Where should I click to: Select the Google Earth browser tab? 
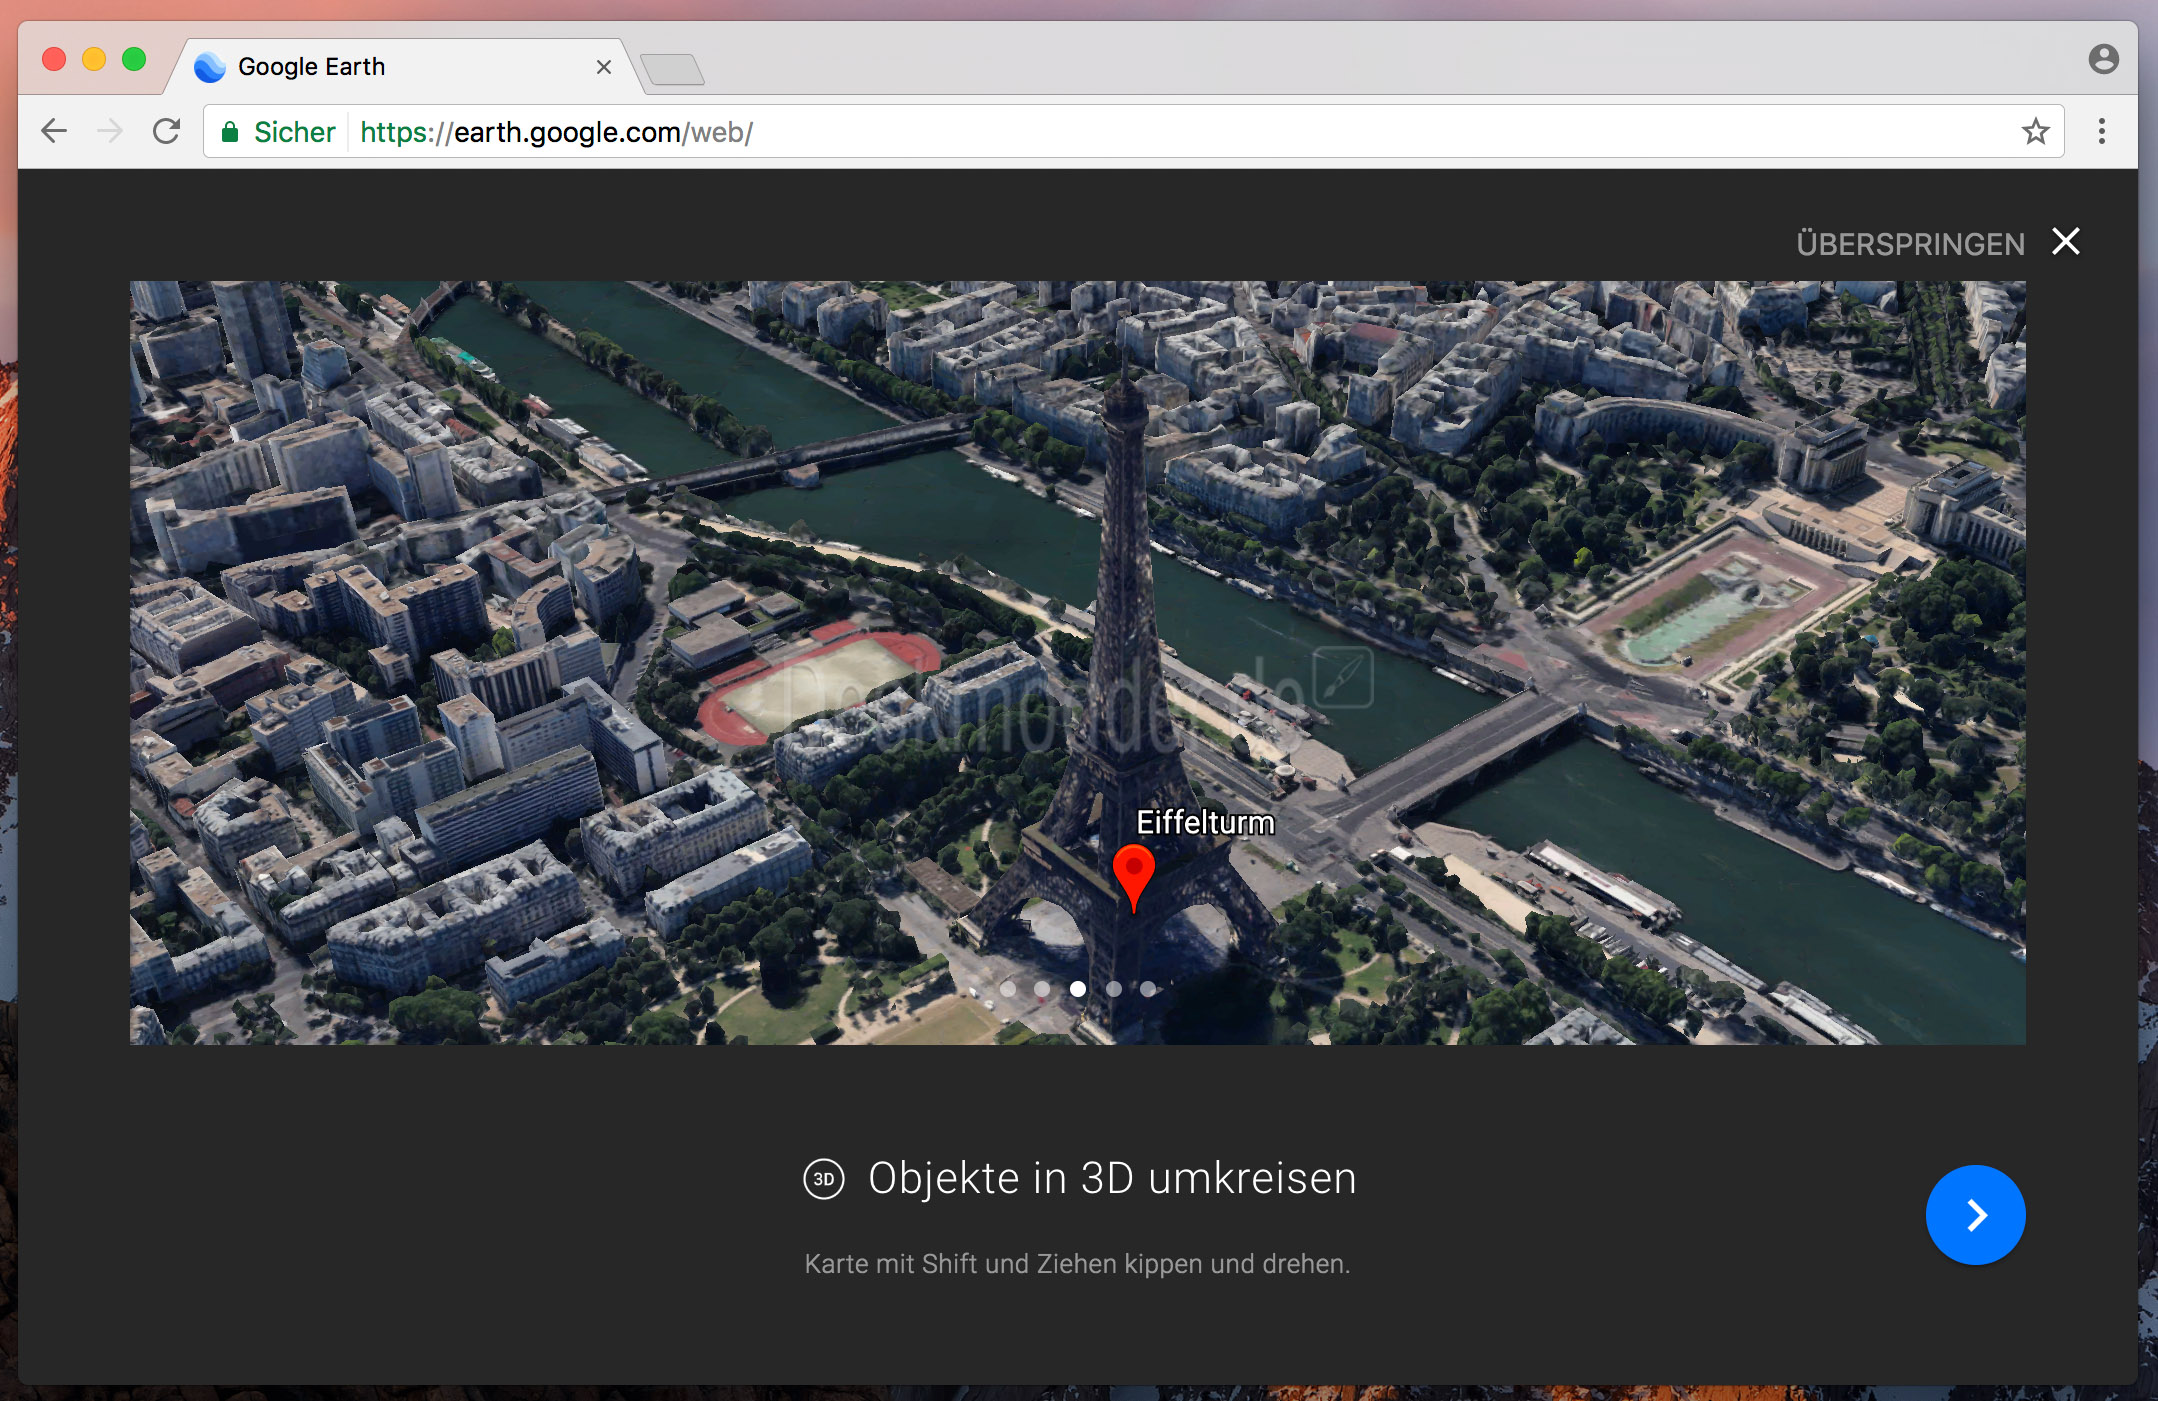(x=405, y=67)
